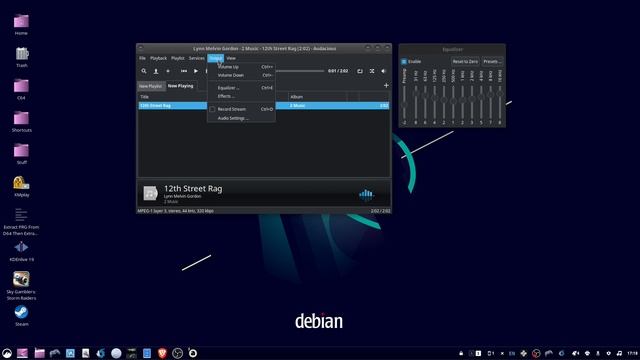
Task: Choose Volume Down from Output menu
Action: 241,75
